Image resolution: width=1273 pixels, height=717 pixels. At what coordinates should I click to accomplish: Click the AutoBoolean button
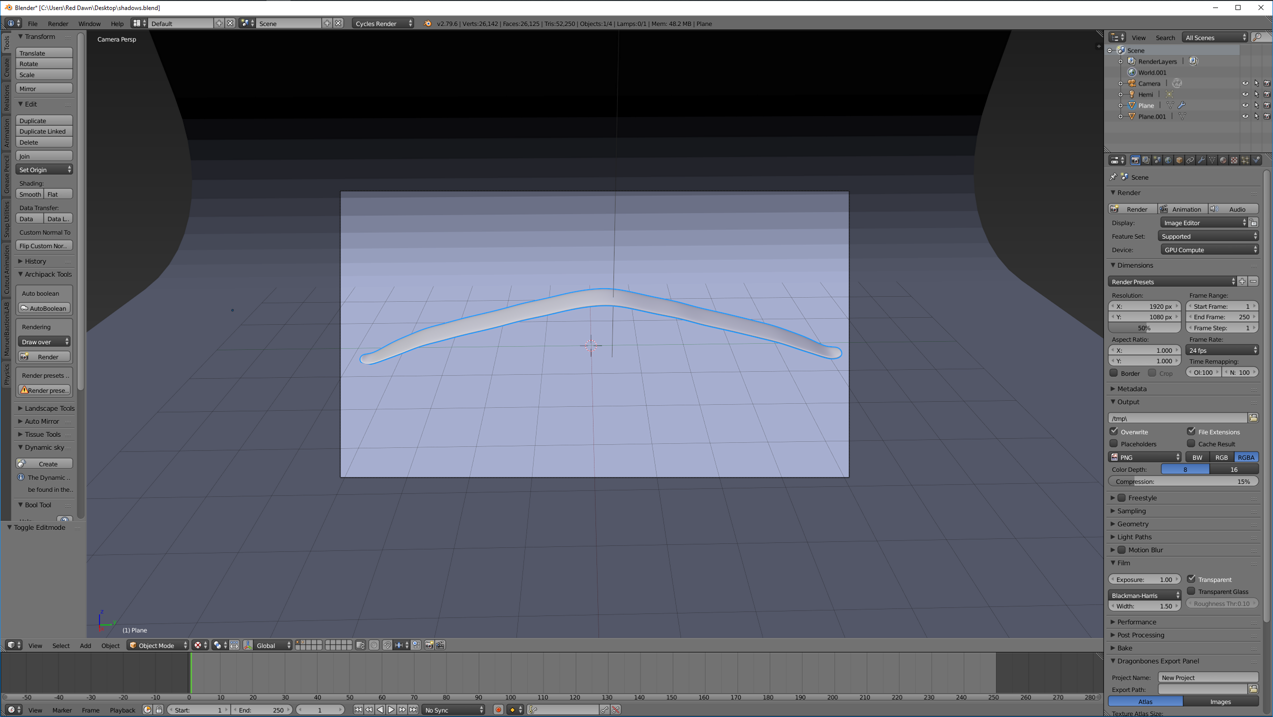tap(44, 308)
